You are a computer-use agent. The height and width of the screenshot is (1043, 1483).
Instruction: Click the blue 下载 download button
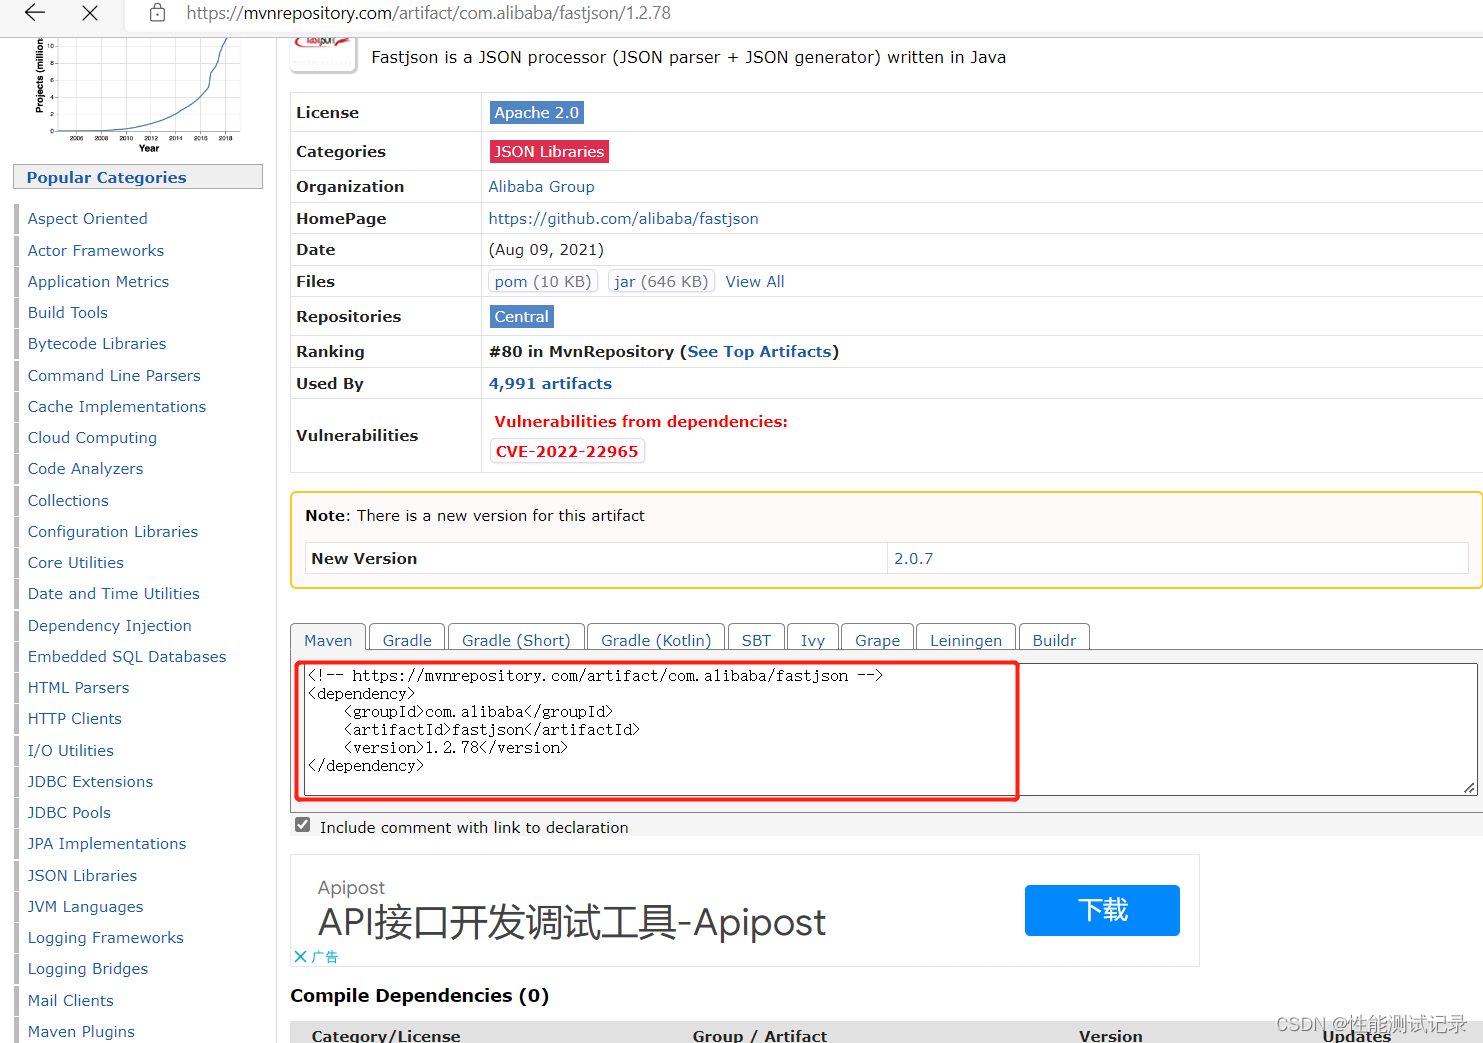point(1102,910)
